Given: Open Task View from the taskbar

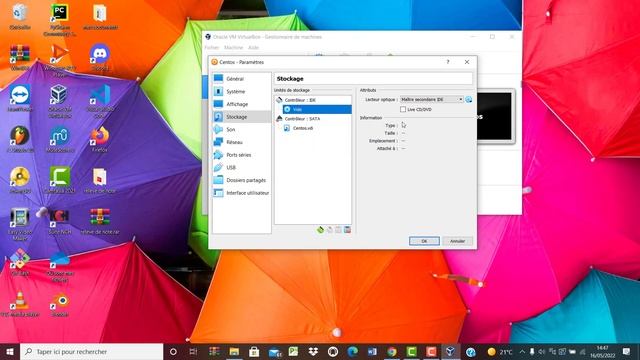Looking at the screenshot, I should [193, 352].
